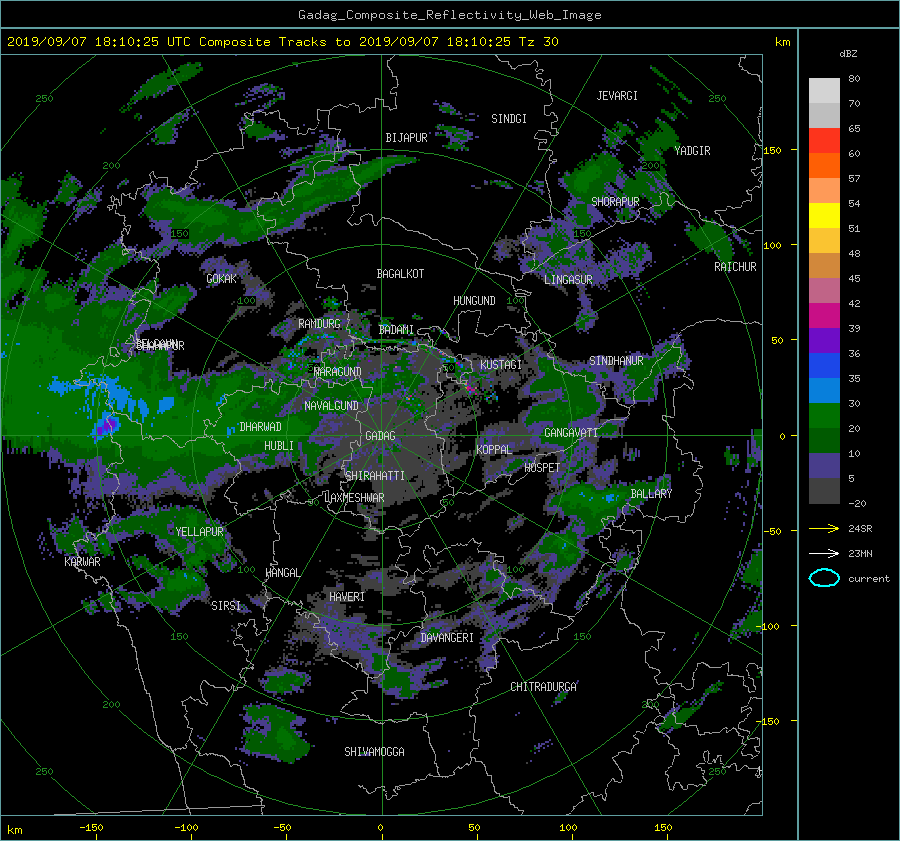This screenshot has height=841, width=900.
Task: Click the NARAGUND city label
Action: tap(338, 372)
